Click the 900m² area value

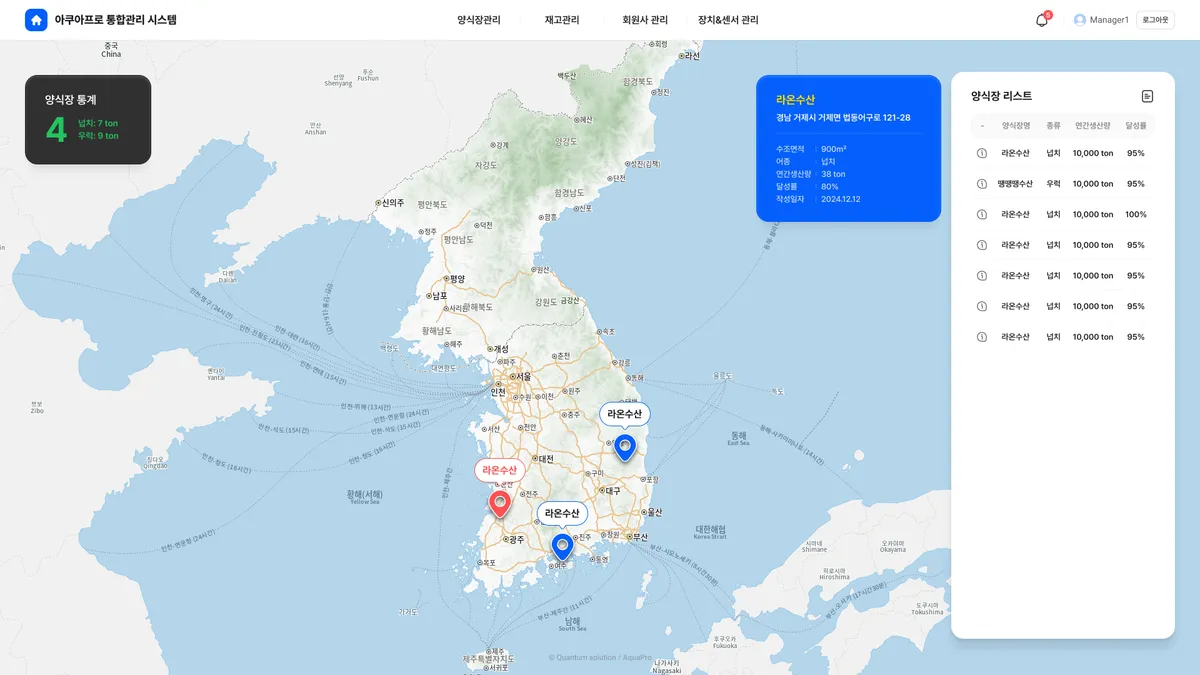834,149
